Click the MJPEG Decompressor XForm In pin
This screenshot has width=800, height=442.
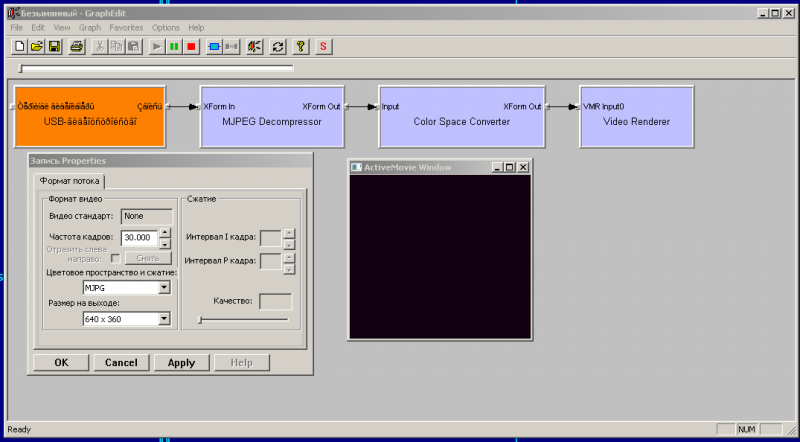click(x=219, y=107)
